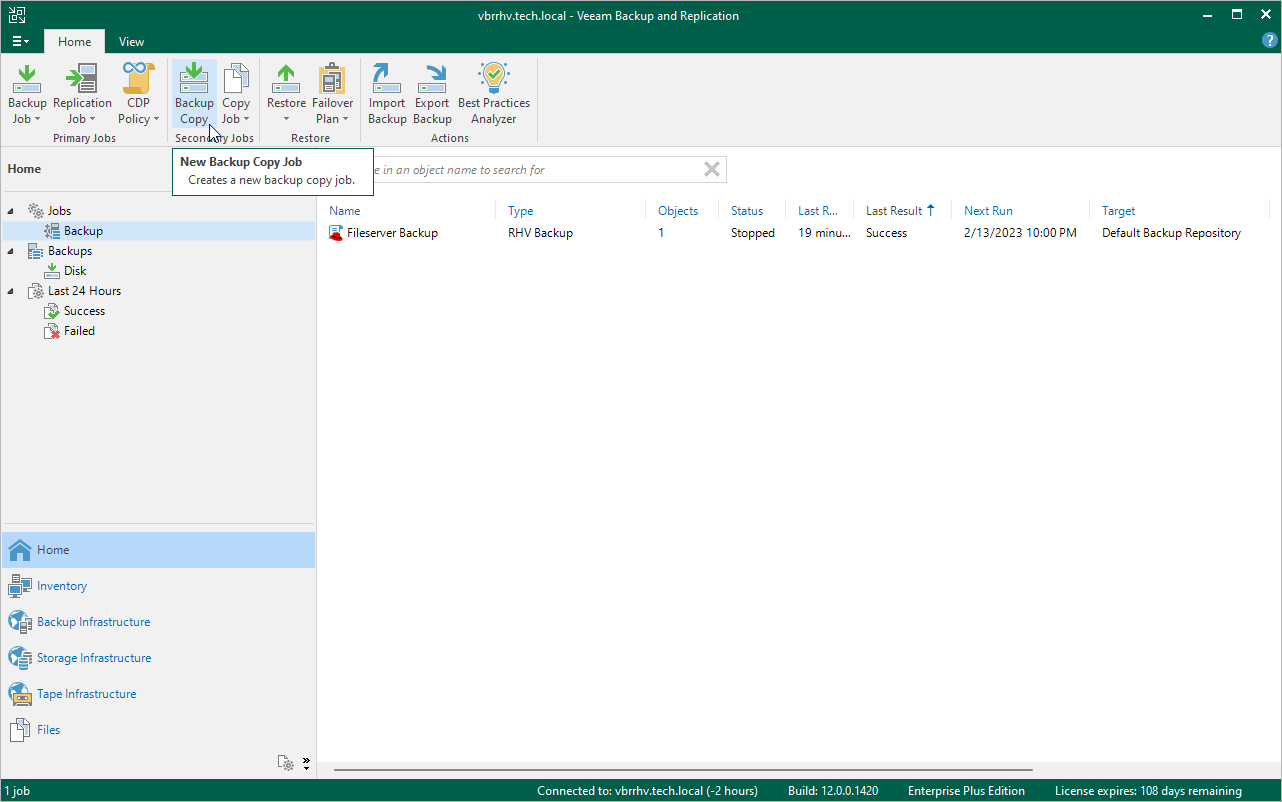Open the Storage Infrastructure view
This screenshot has width=1282, height=802.
(x=158, y=658)
